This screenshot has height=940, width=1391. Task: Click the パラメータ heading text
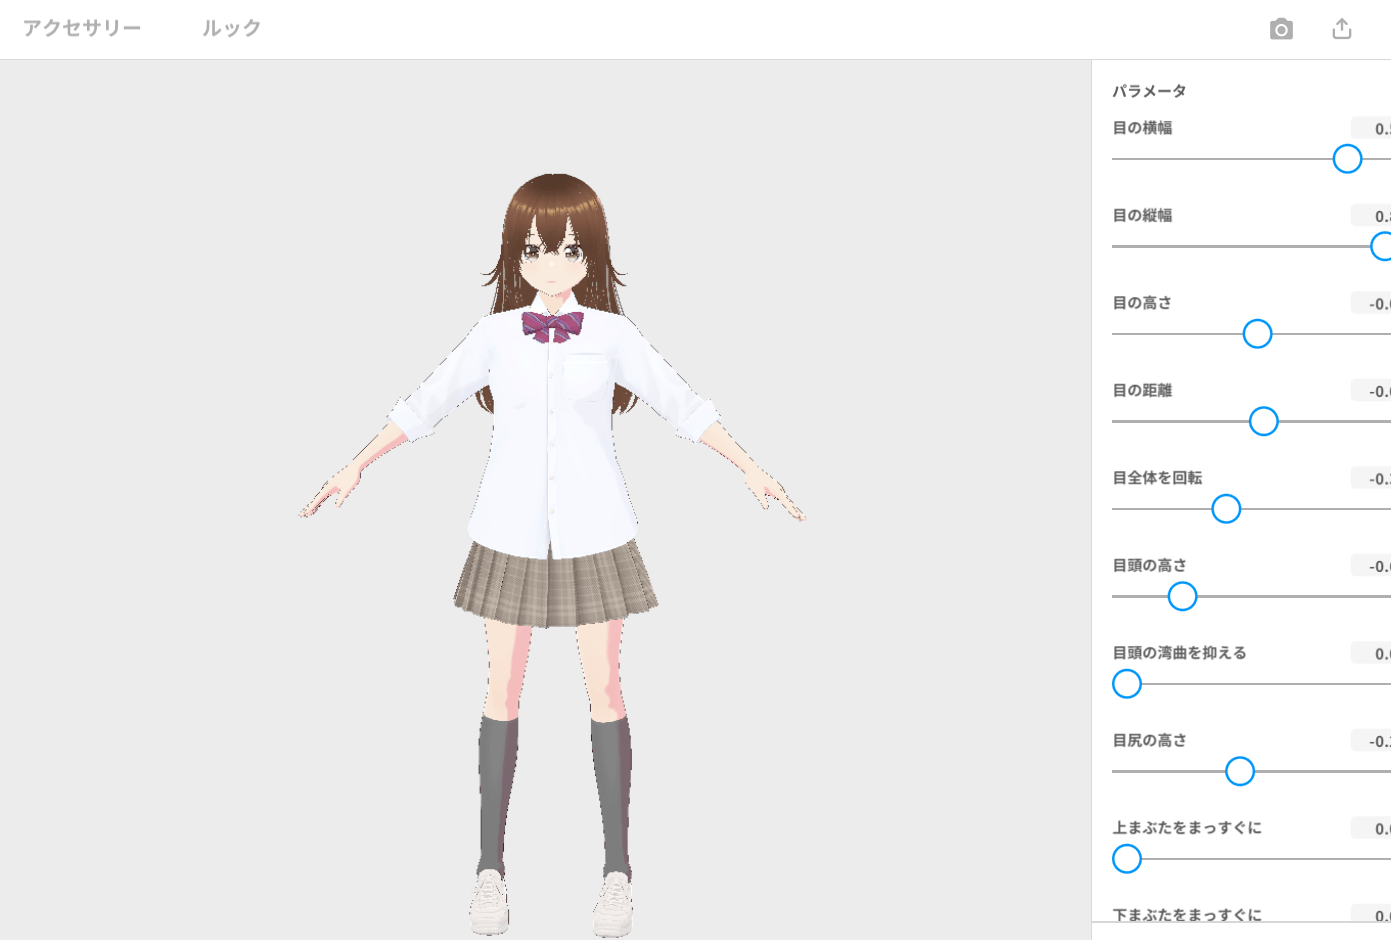pyautogui.click(x=1149, y=91)
